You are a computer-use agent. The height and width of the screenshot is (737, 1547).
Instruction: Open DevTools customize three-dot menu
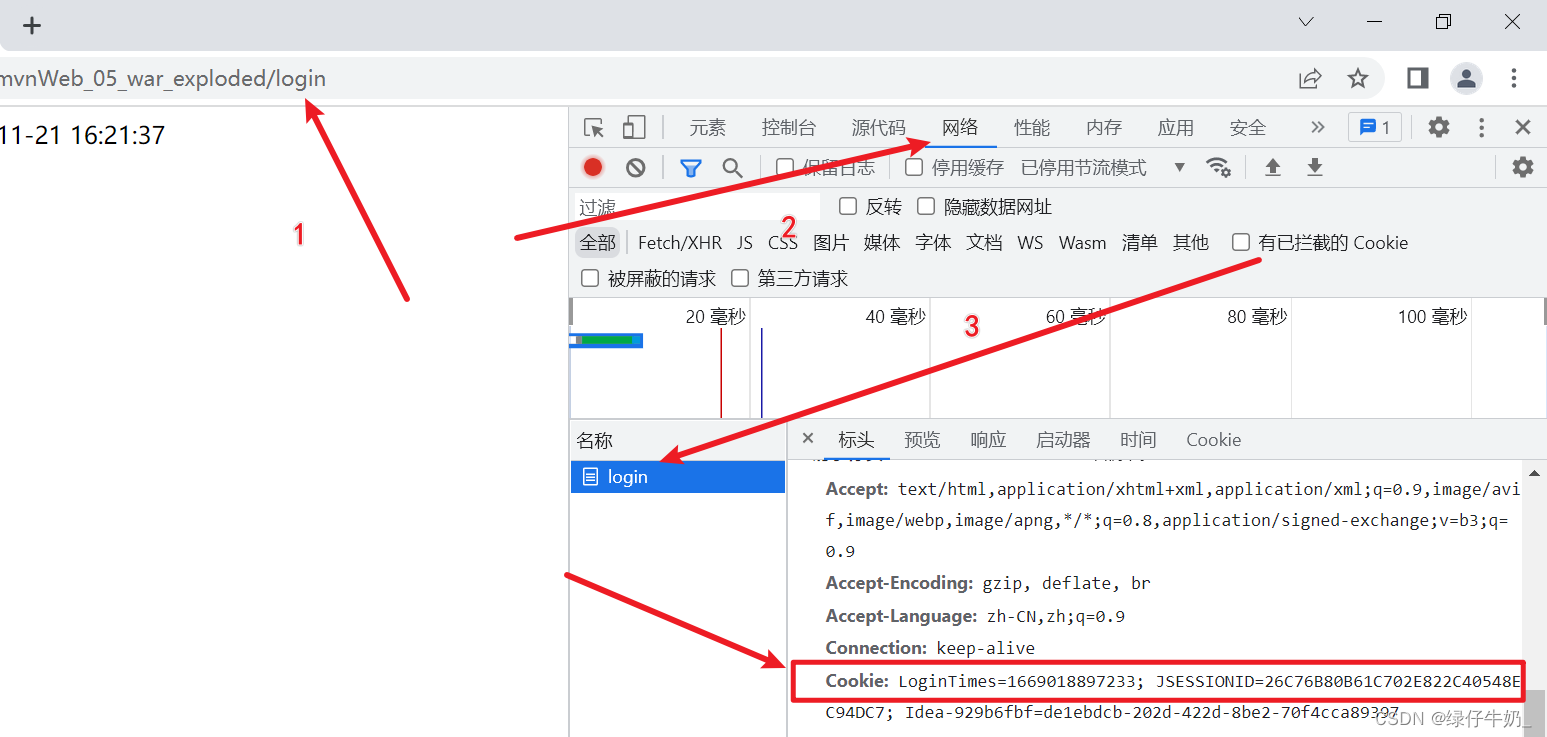click(1482, 127)
